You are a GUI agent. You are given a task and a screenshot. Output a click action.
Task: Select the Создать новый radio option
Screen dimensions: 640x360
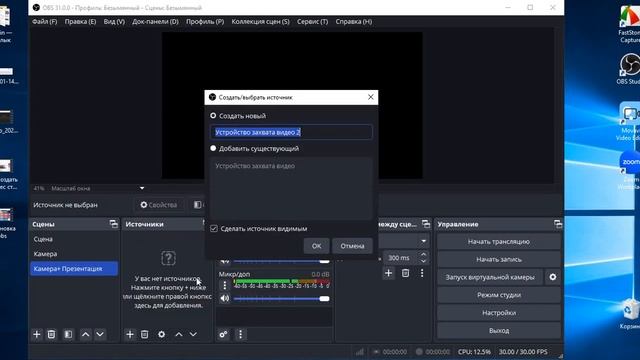click(x=213, y=116)
